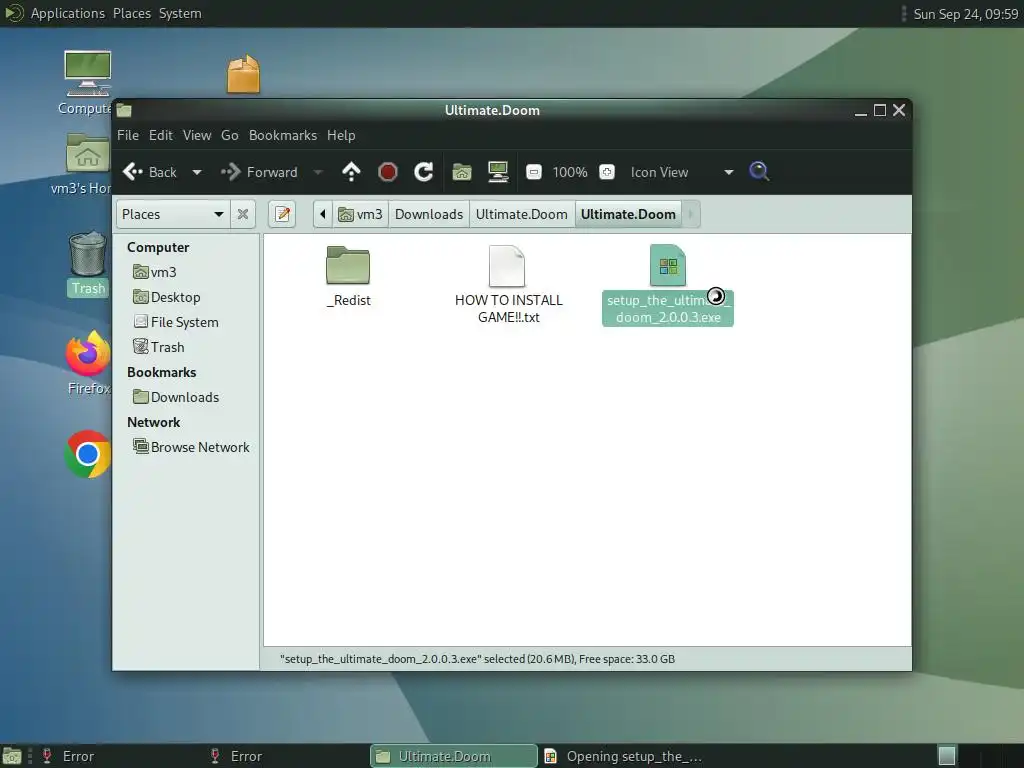Go up to the parent folder
The width and height of the screenshot is (1024, 768).
point(351,172)
